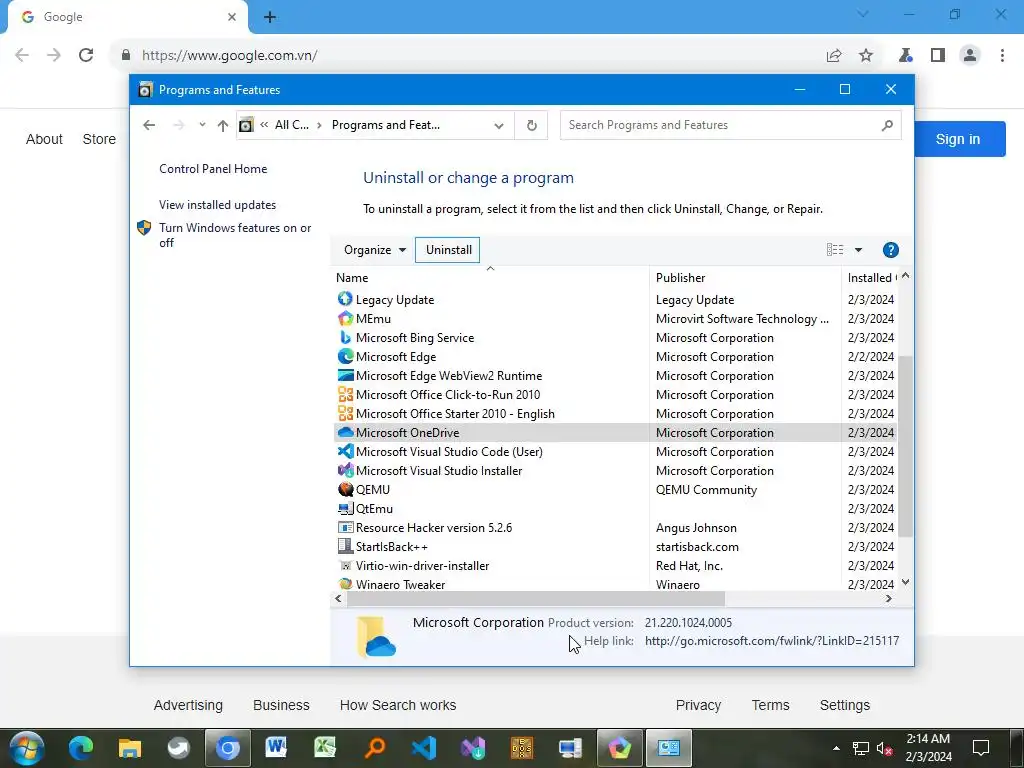The image size is (1024, 768).
Task: Open the About link on Google page
Action: 44,139
